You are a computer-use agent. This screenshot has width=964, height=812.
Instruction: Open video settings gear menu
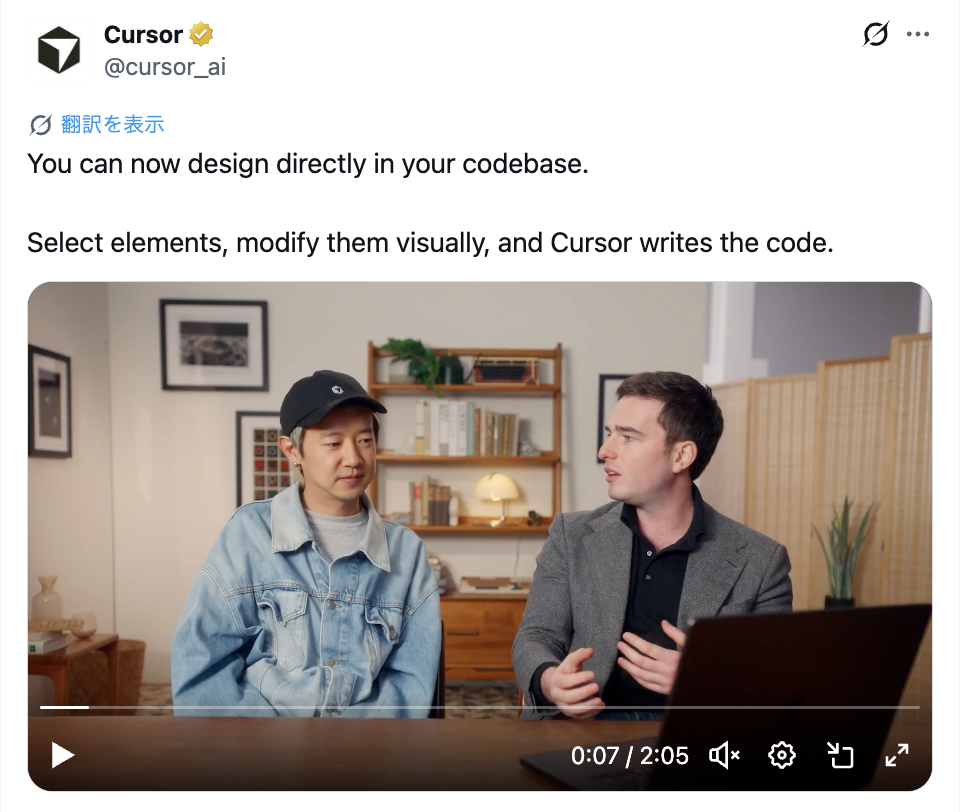[781, 755]
